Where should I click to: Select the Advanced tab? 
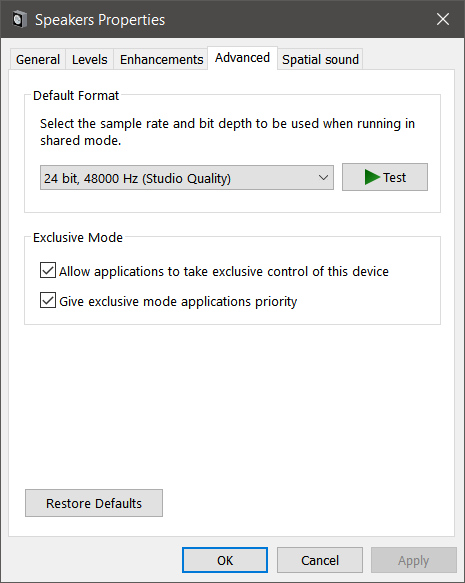(242, 58)
